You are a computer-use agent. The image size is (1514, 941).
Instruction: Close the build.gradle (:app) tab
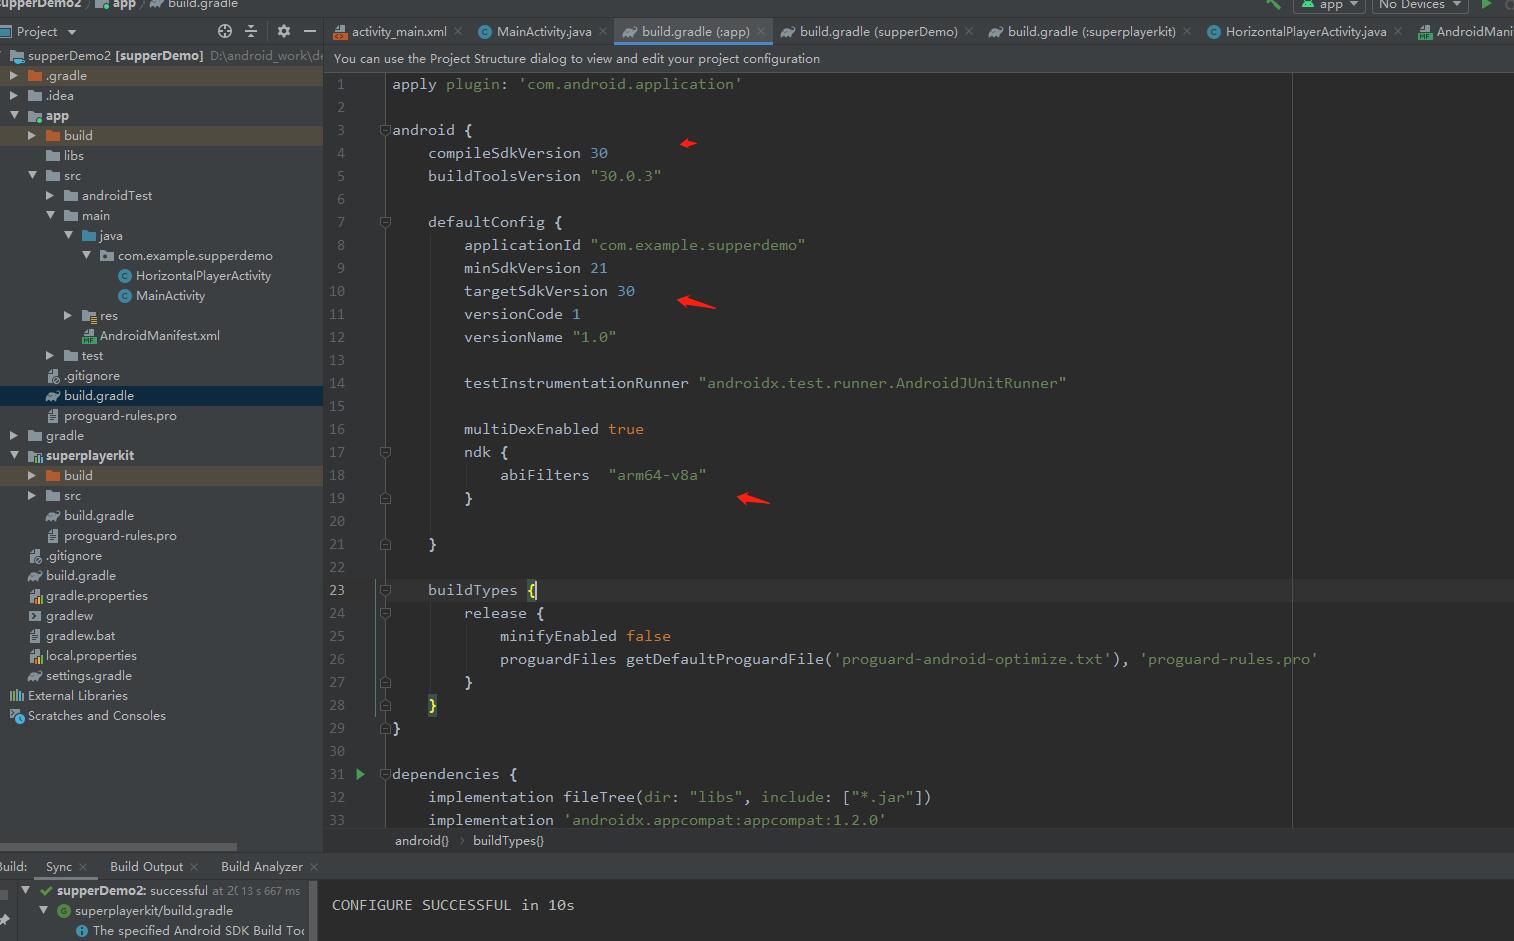[761, 32]
